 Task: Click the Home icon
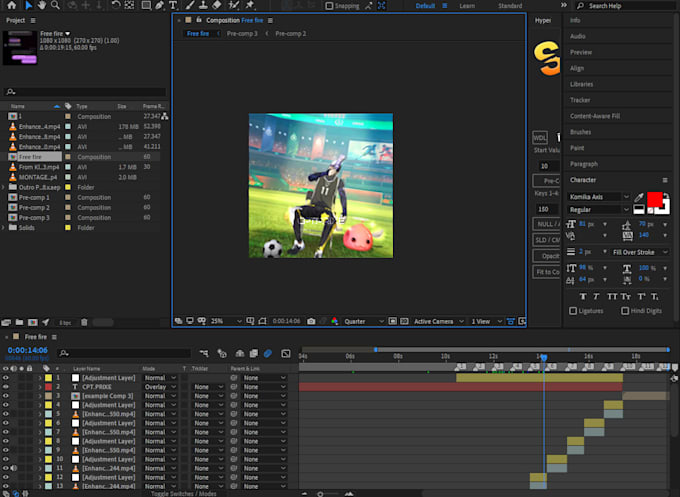(12, 5)
